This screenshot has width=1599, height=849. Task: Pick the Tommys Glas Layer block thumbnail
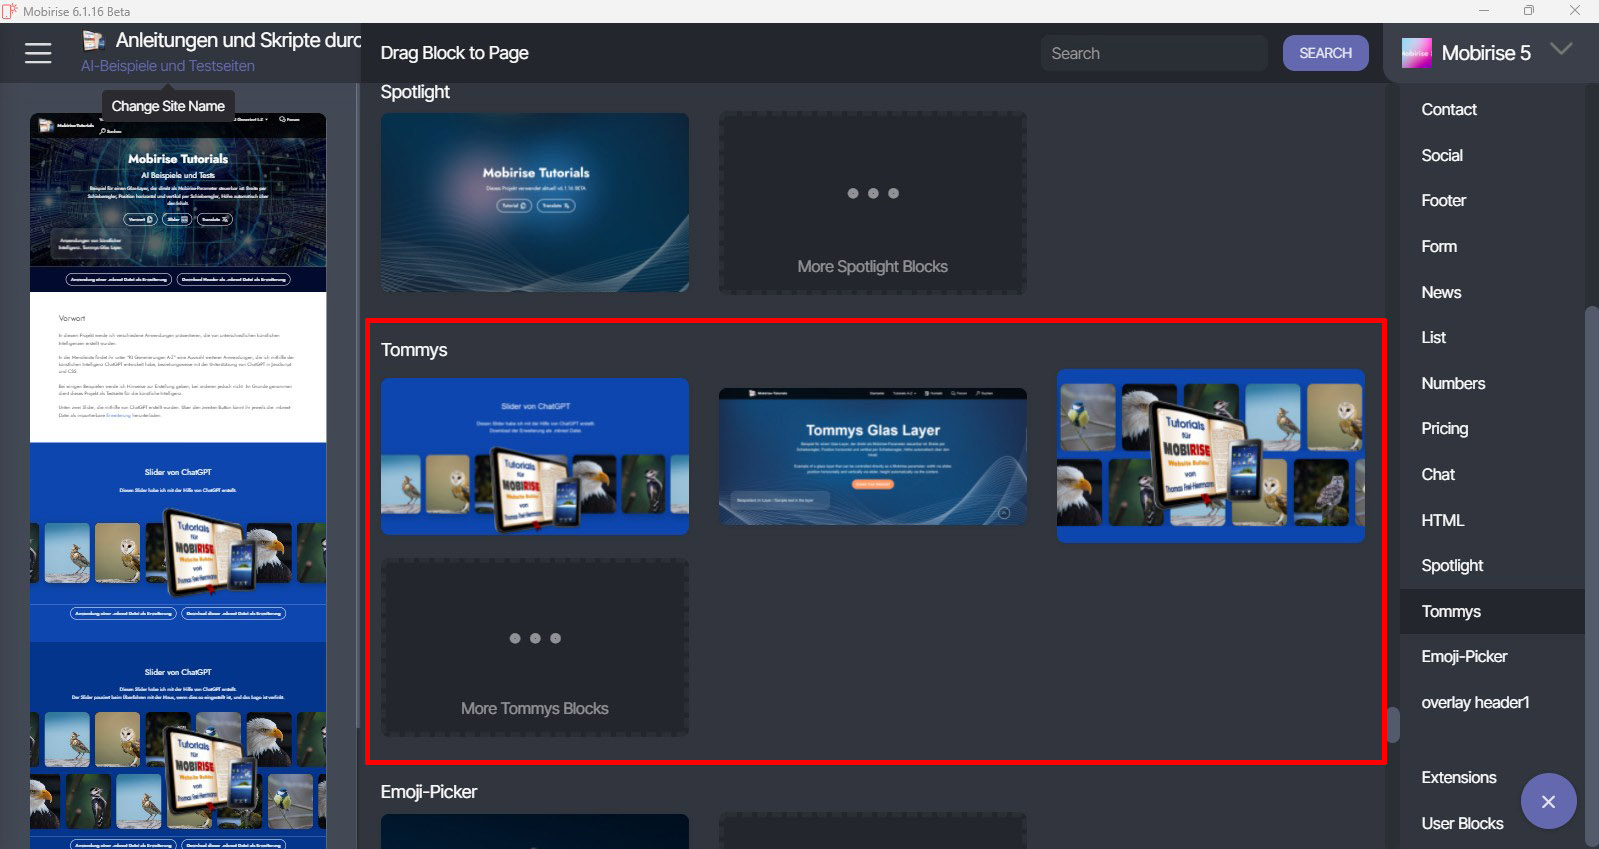point(873,456)
